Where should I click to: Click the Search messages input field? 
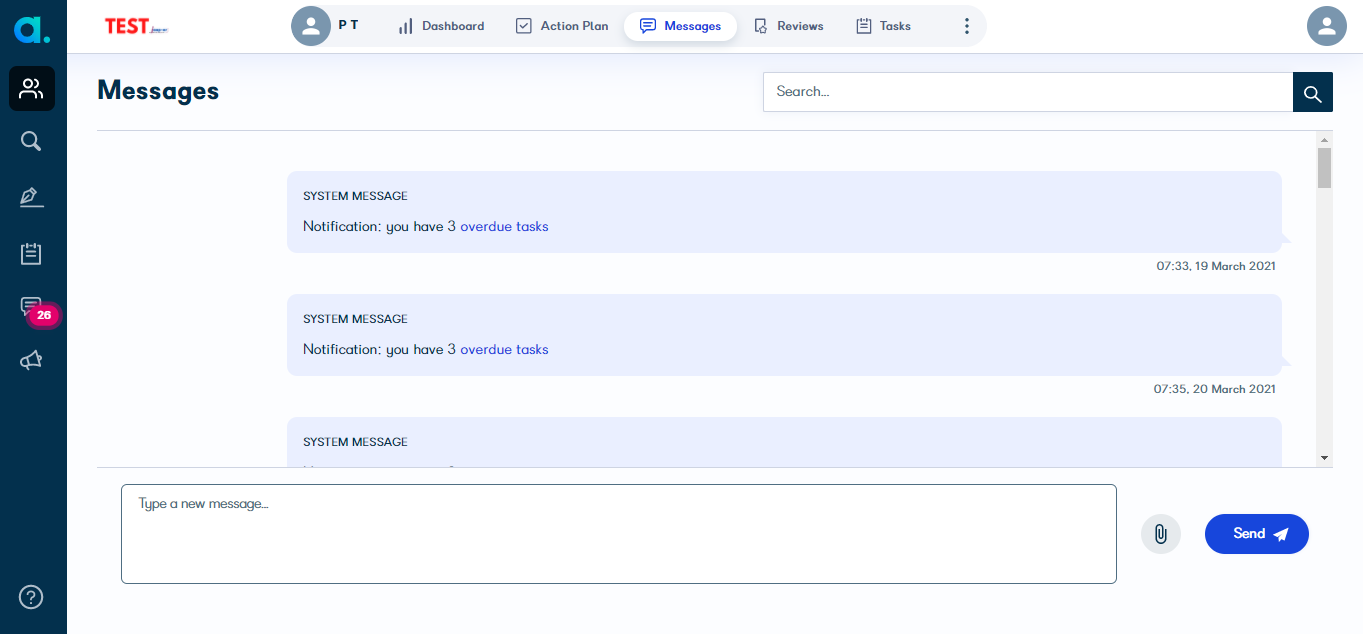coord(1028,92)
